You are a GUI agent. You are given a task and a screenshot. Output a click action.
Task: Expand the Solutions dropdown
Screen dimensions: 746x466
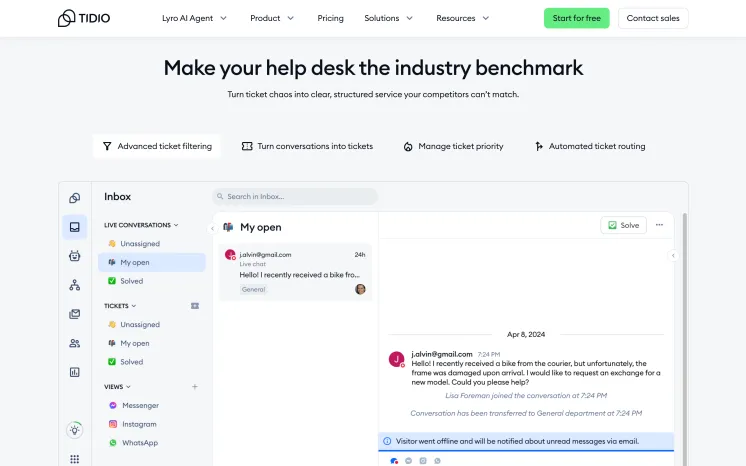pyautogui.click(x=388, y=18)
